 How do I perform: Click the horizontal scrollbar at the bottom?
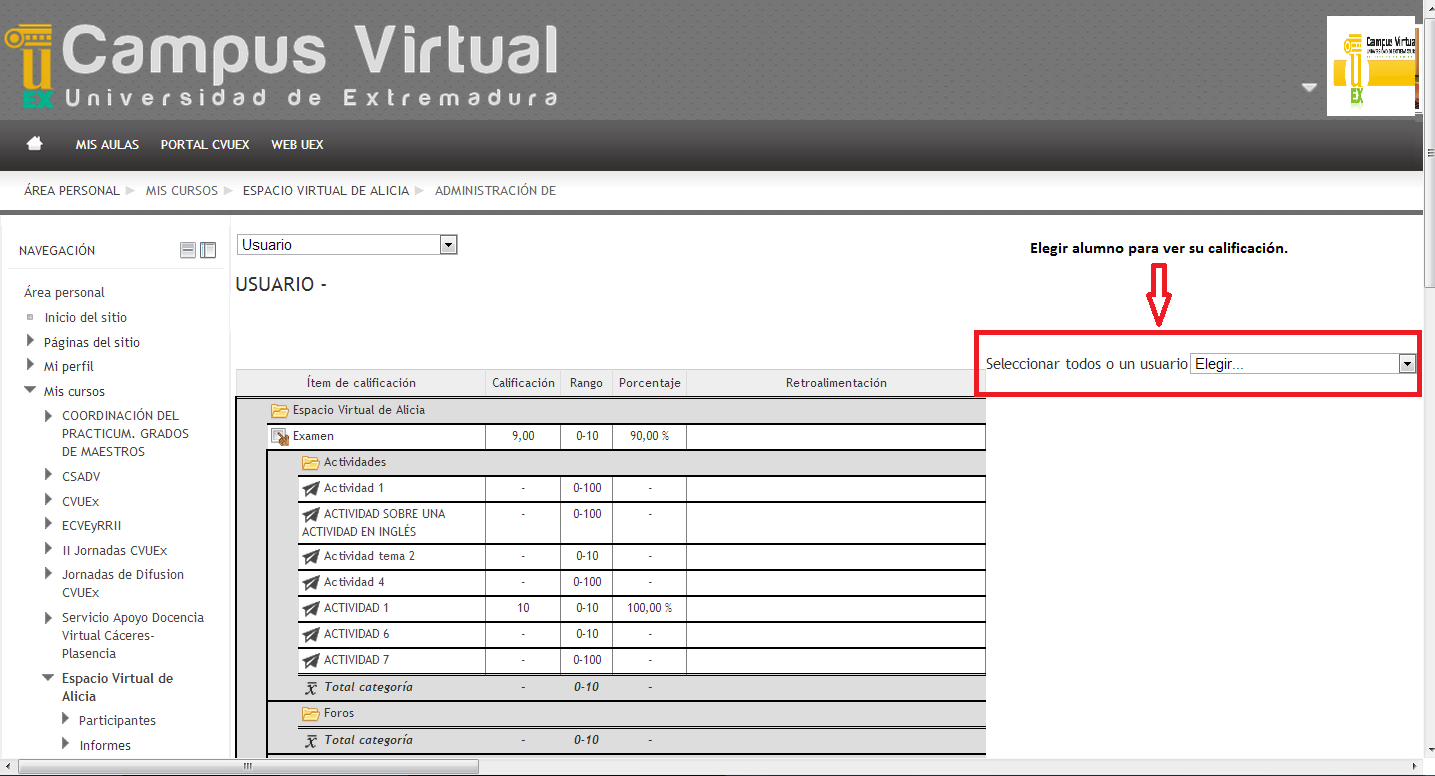point(250,766)
